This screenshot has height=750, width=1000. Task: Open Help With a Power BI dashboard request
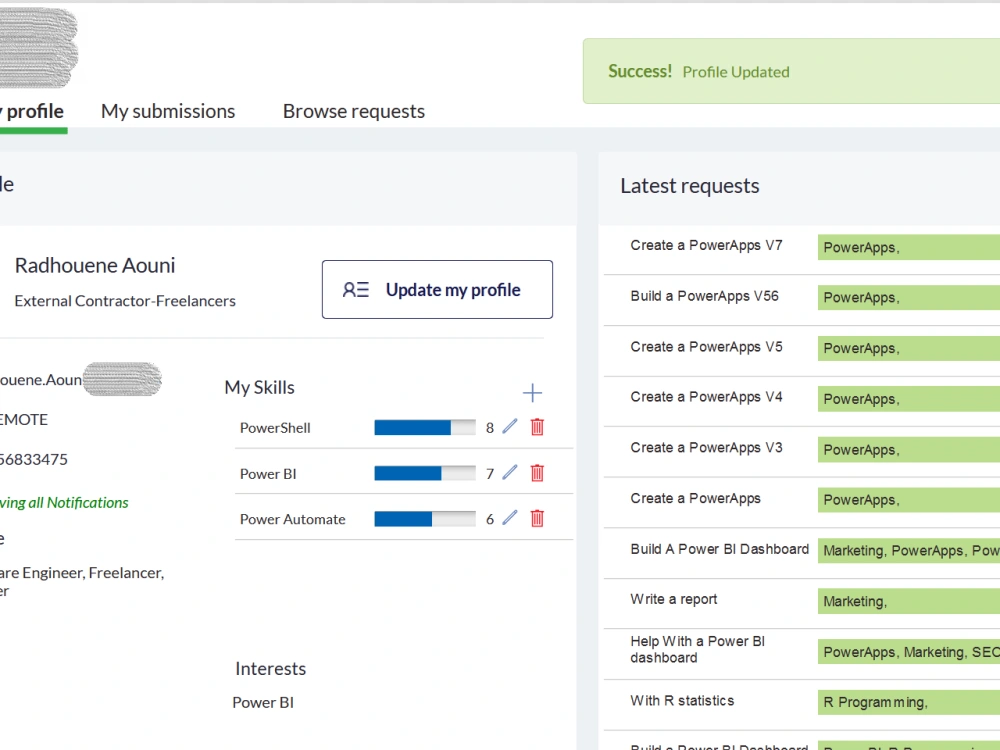coord(698,649)
